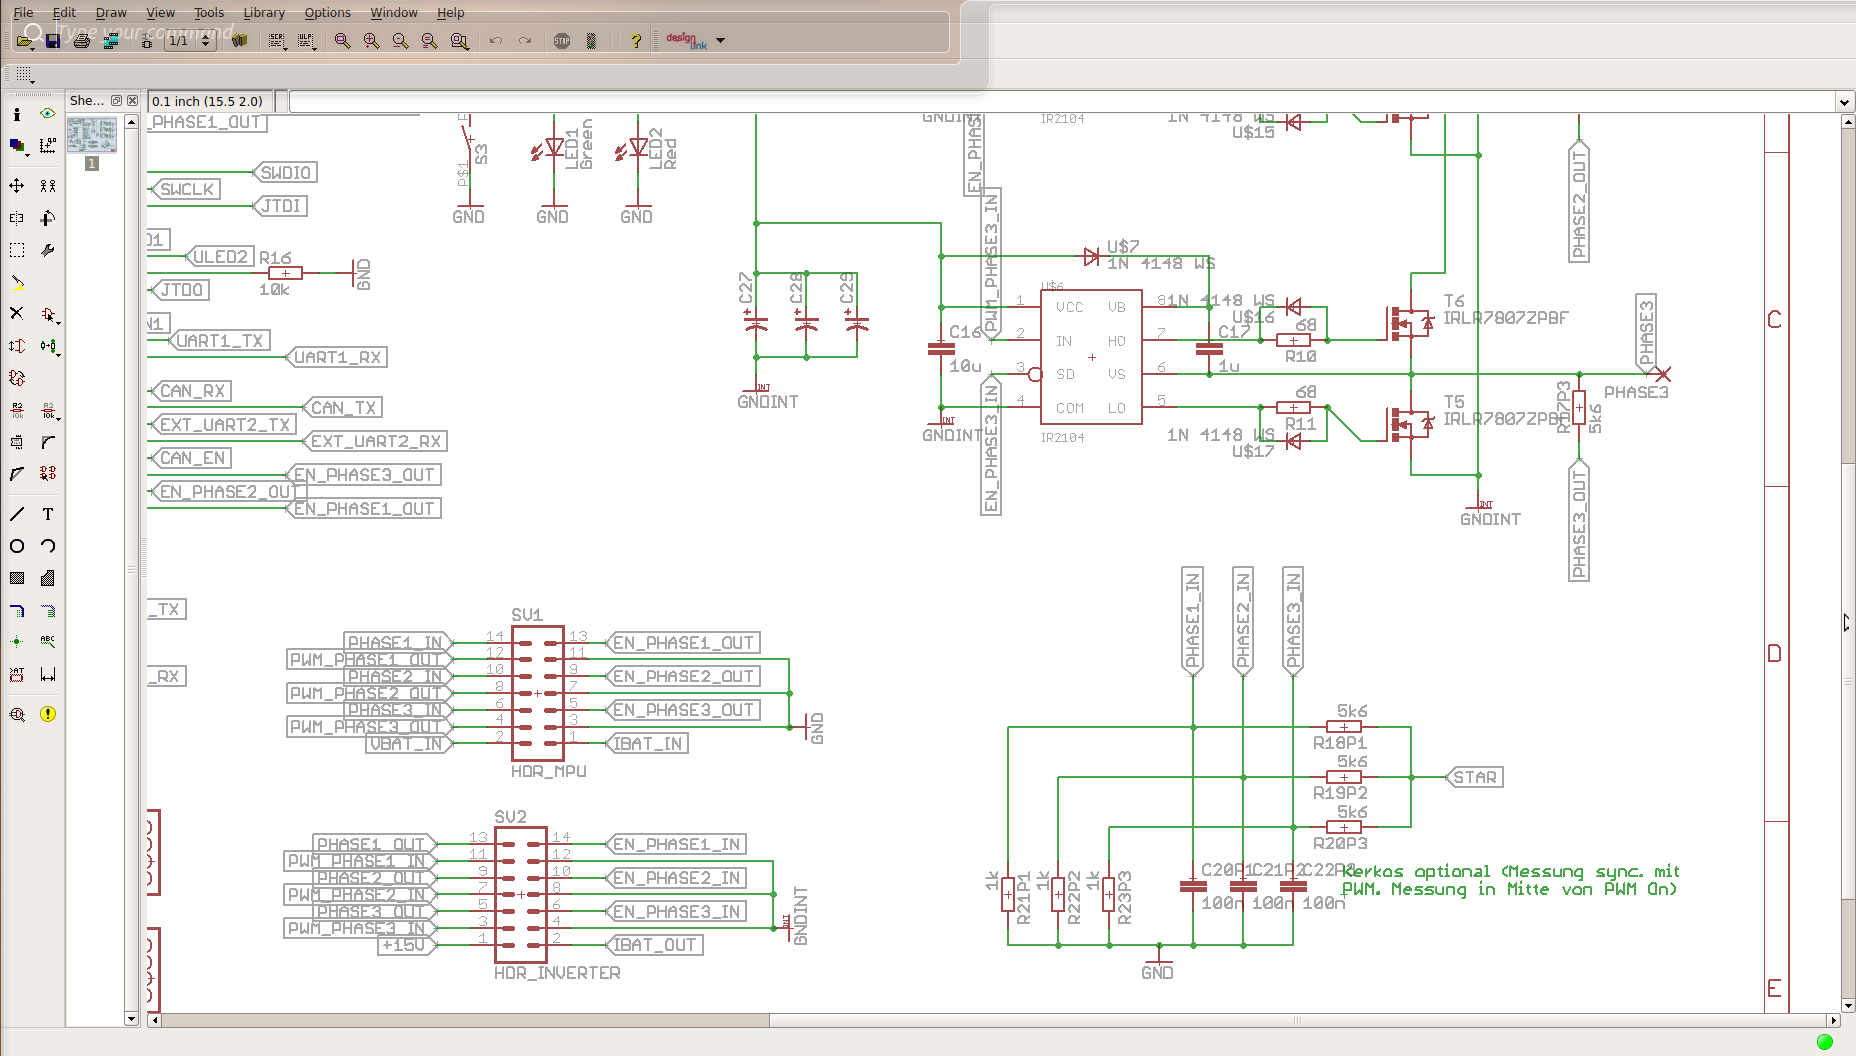Screen dimensions: 1856x1056
Task: Select sheet 1 thumbnail
Action: click(x=92, y=134)
